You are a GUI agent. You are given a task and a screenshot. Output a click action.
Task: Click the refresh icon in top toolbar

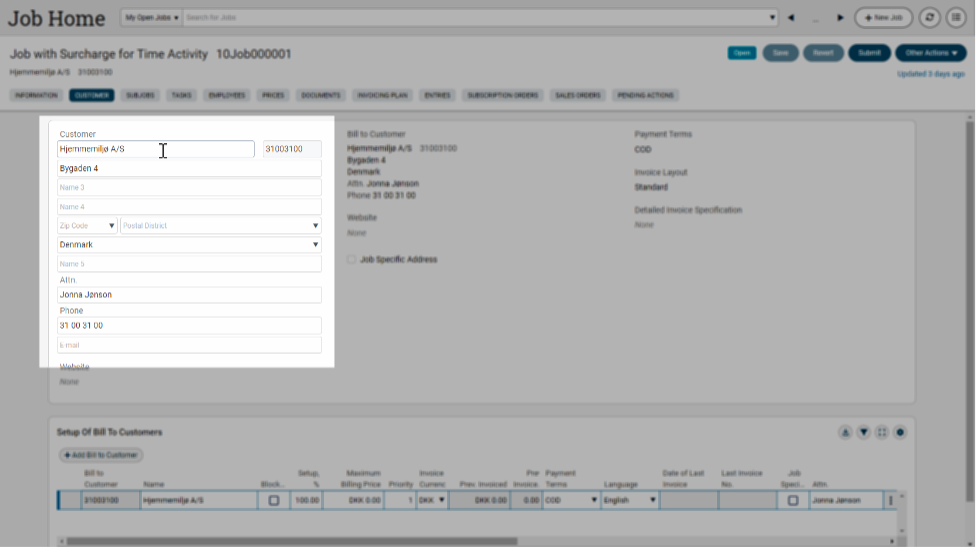pyautogui.click(x=930, y=18)
